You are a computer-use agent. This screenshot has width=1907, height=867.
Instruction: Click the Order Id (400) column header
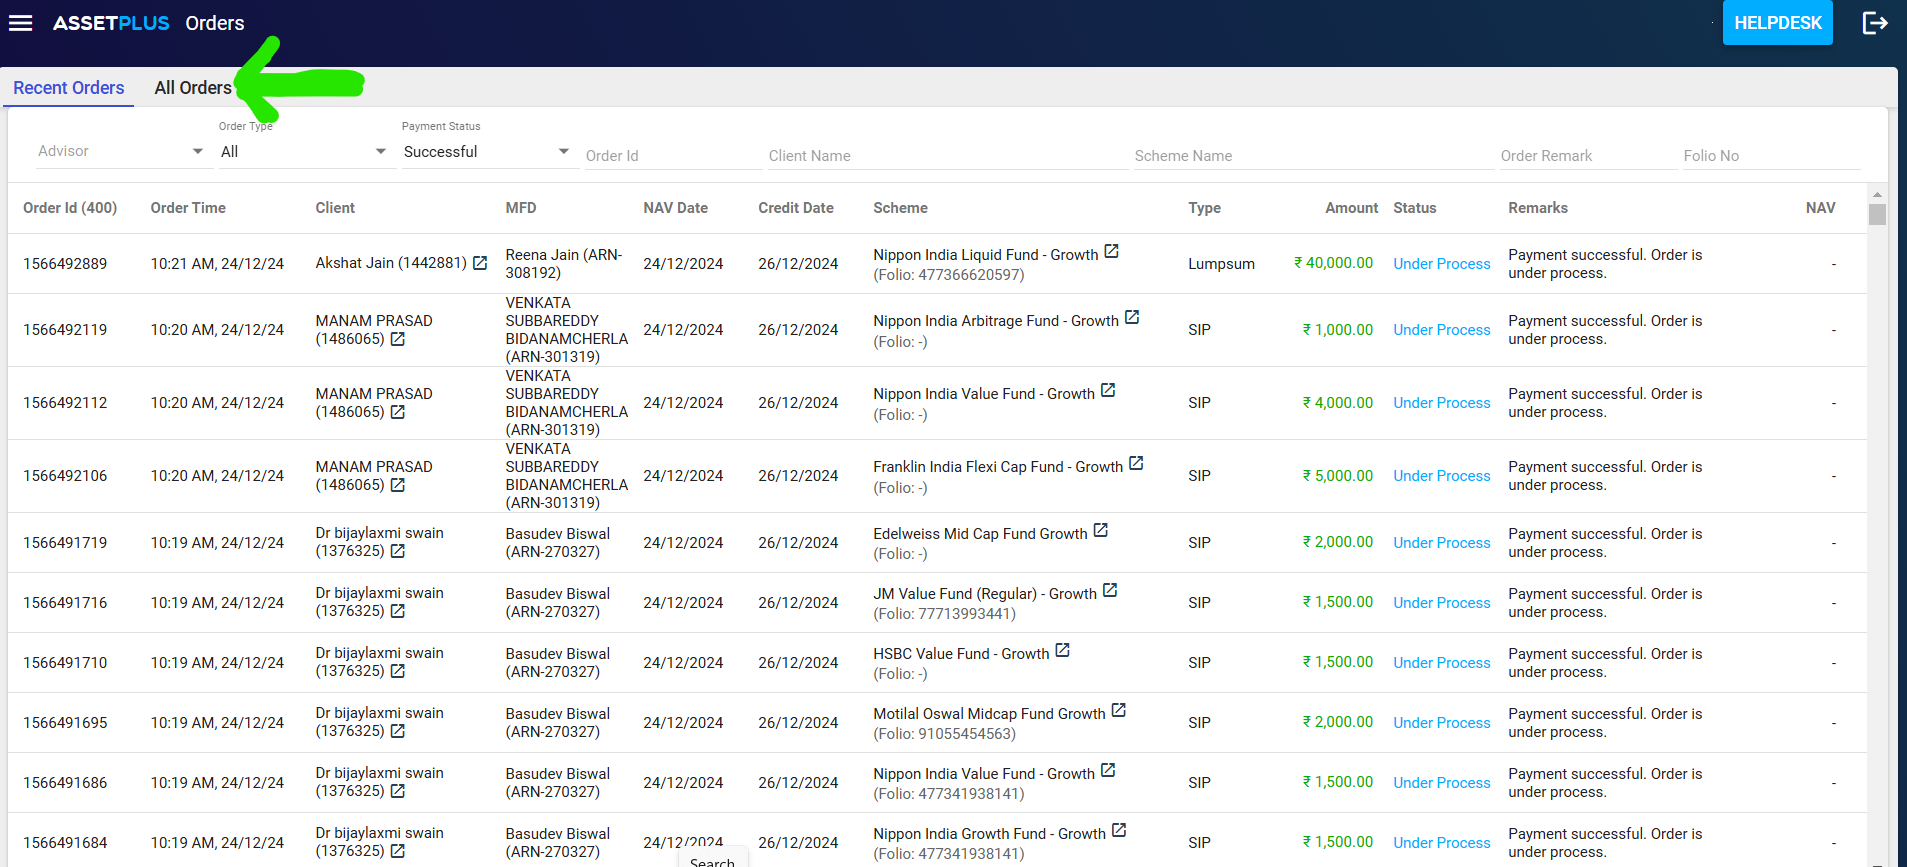coord(70,208)
